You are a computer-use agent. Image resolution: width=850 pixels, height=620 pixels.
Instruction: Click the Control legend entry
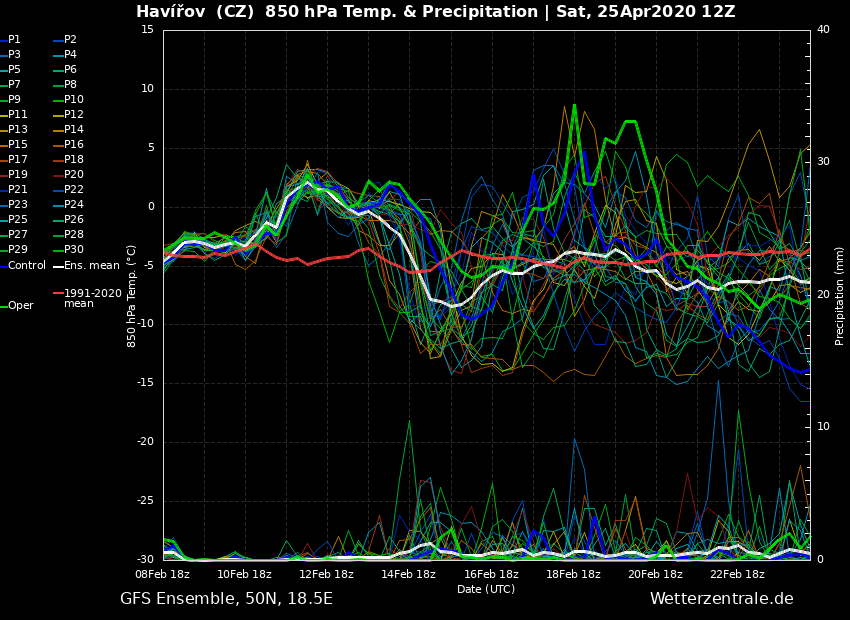(x=27, y=265)
